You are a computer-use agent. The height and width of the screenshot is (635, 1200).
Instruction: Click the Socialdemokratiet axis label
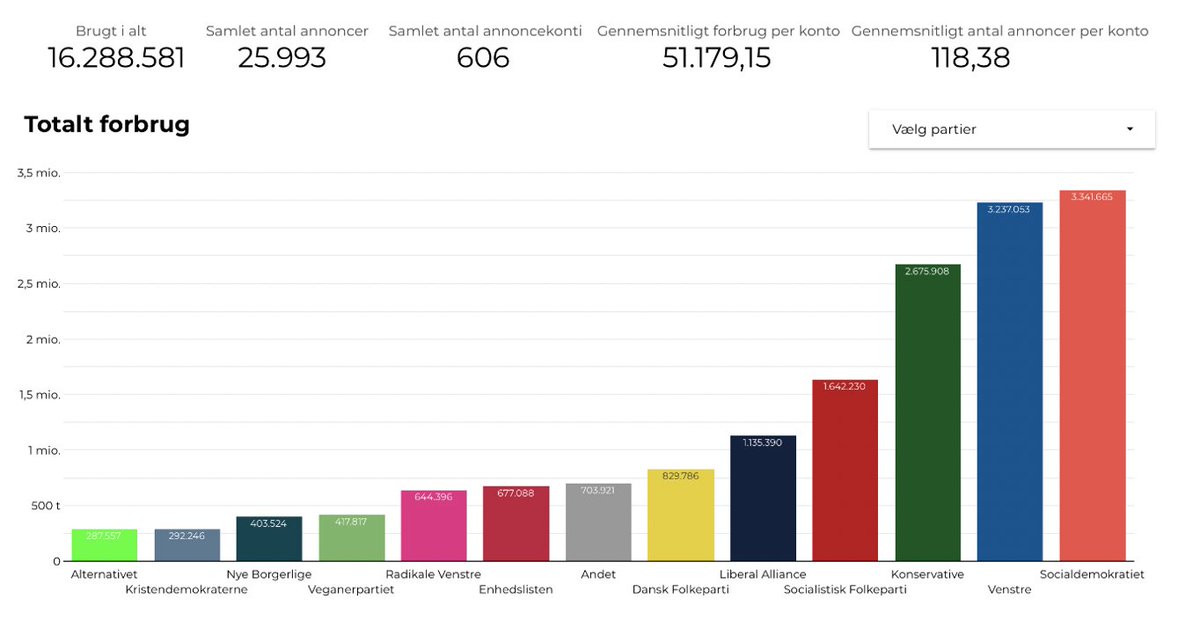(x=1092, y=574)
